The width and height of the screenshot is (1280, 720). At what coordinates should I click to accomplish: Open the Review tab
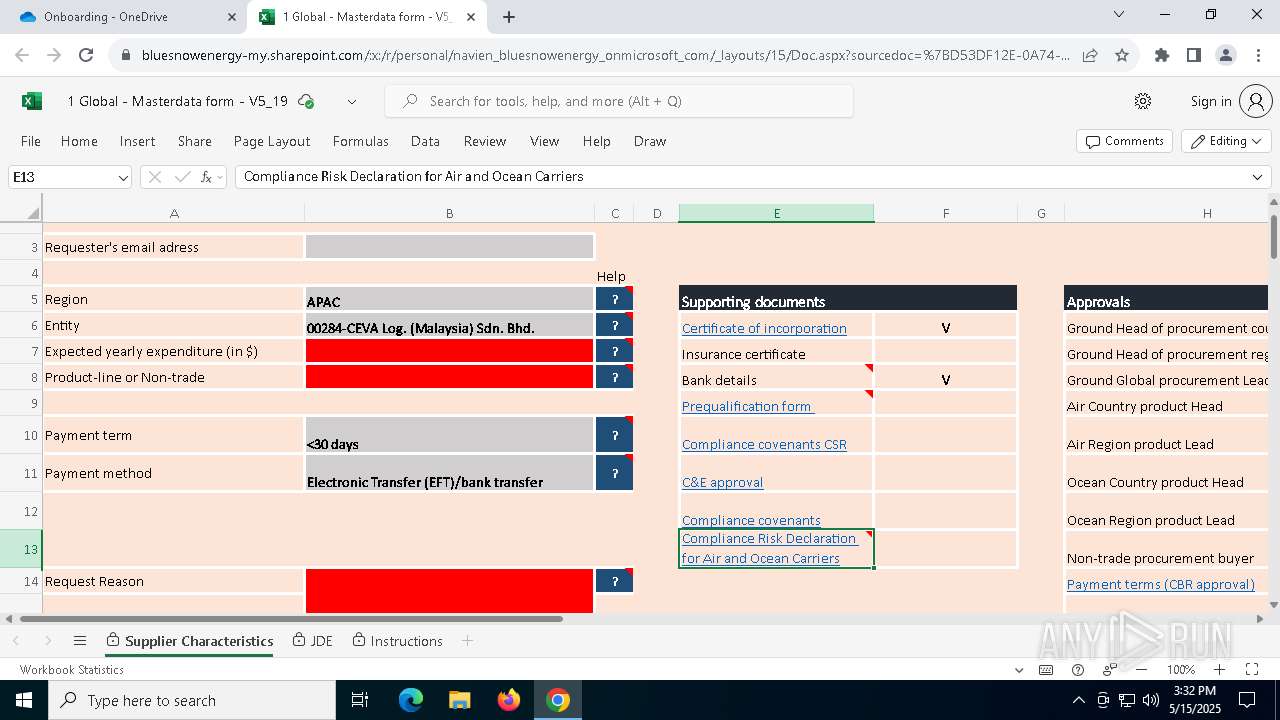tap(485, 141)
